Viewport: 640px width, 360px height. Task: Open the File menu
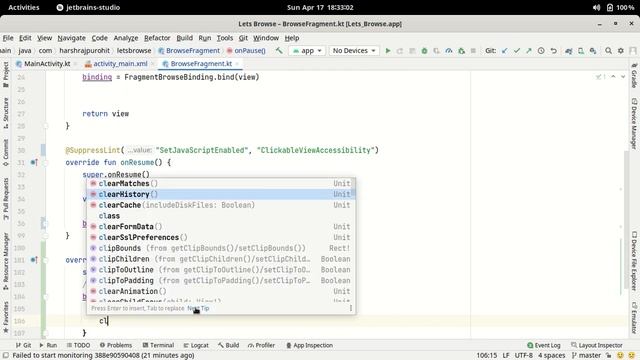point(8,38)
